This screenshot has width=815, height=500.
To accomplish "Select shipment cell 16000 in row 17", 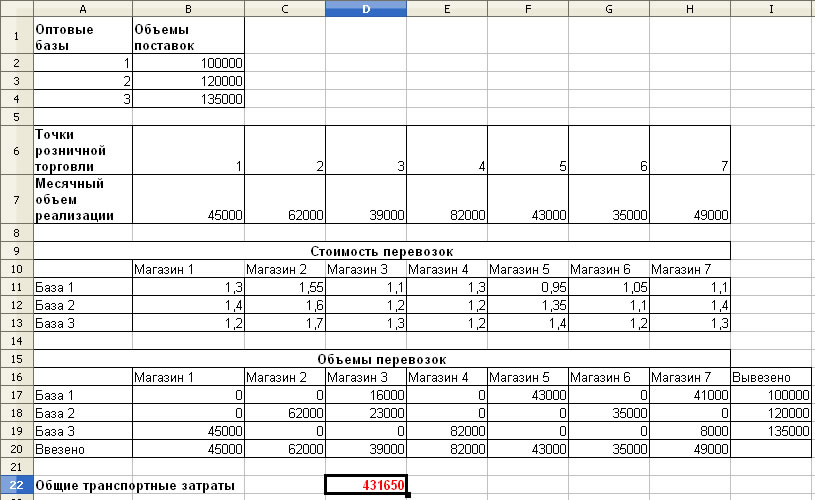I will (x=366, y=395).
